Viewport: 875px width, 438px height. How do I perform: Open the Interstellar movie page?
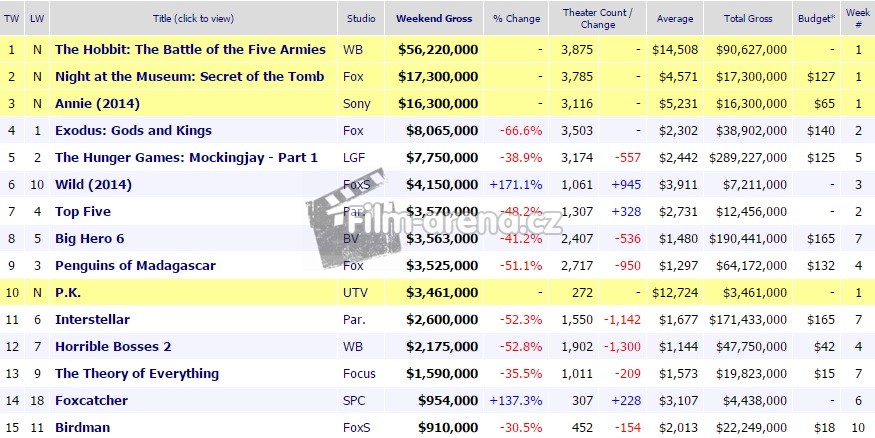click(89, 319)
